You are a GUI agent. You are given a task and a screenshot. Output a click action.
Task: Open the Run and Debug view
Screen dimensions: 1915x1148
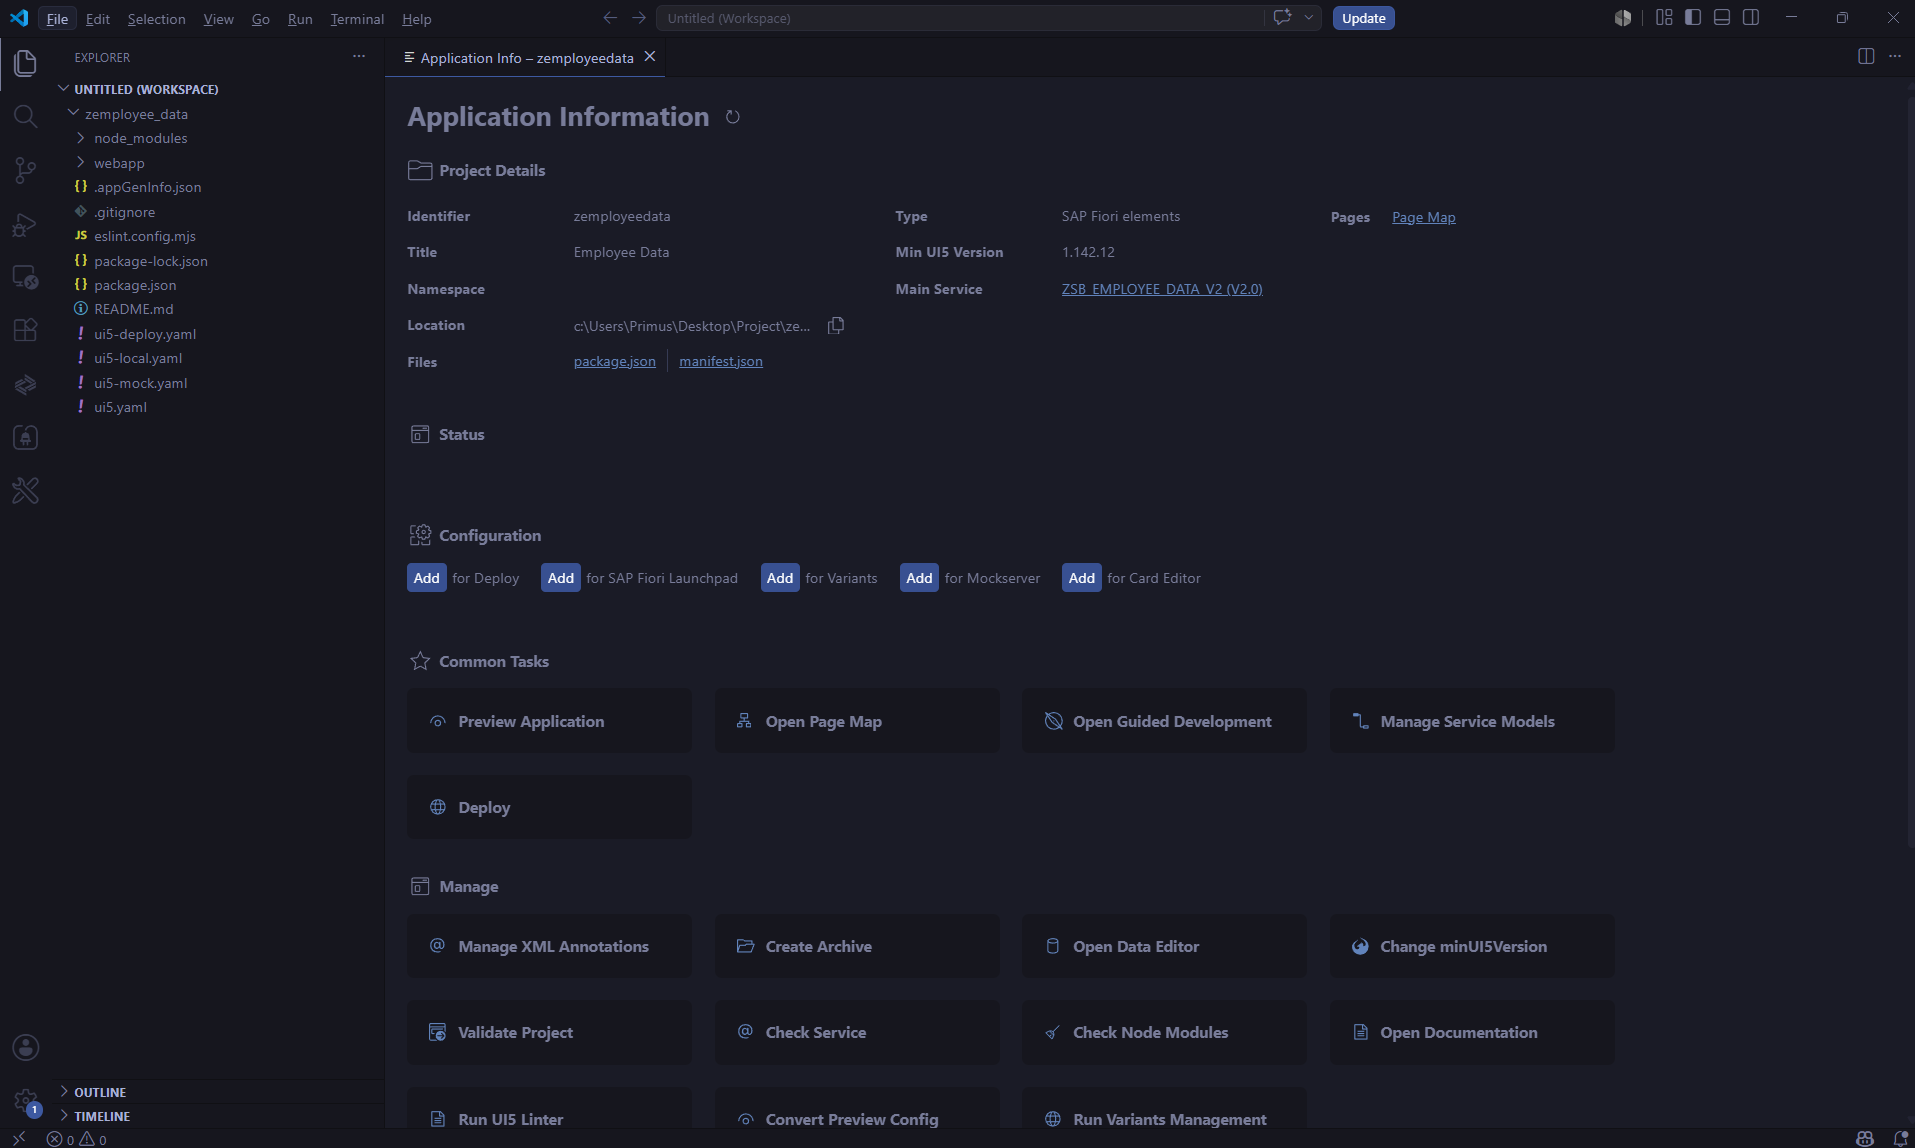coord(25,225)
